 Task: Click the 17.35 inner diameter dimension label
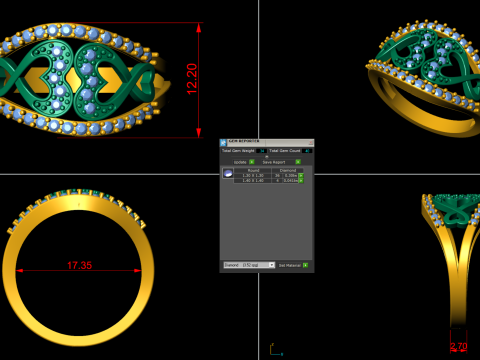[79, 265]
